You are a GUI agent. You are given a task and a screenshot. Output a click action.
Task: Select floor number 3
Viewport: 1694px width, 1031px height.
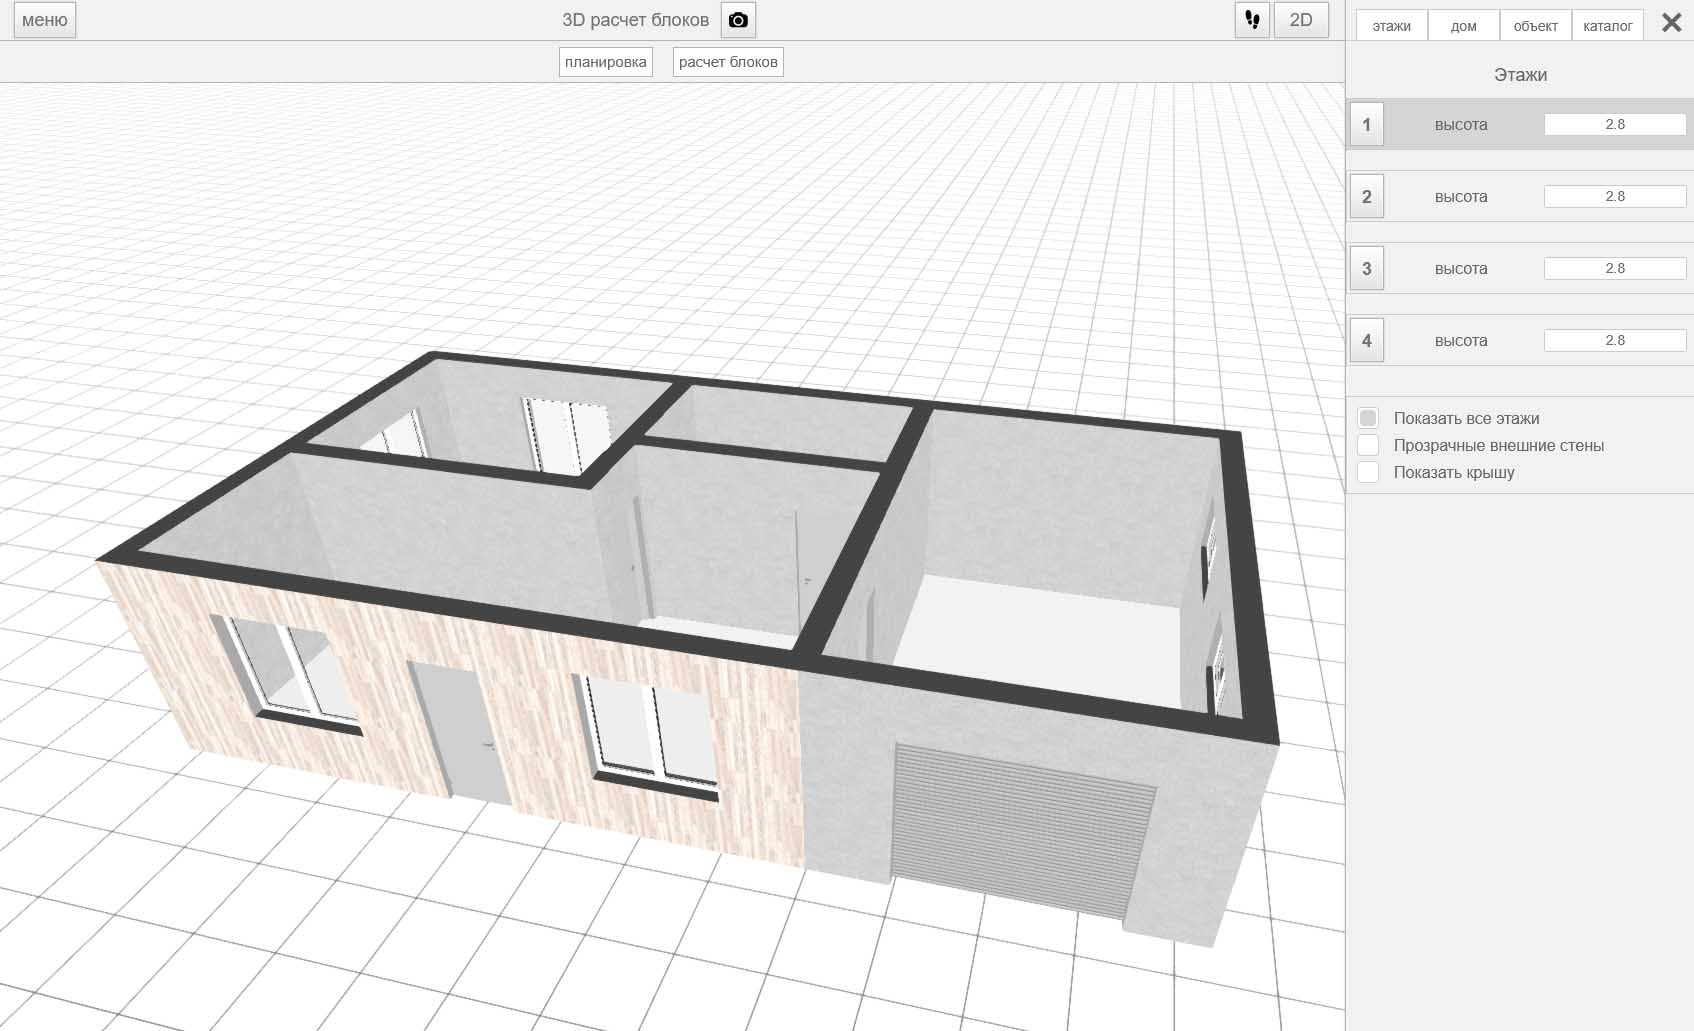(1367, 269)
